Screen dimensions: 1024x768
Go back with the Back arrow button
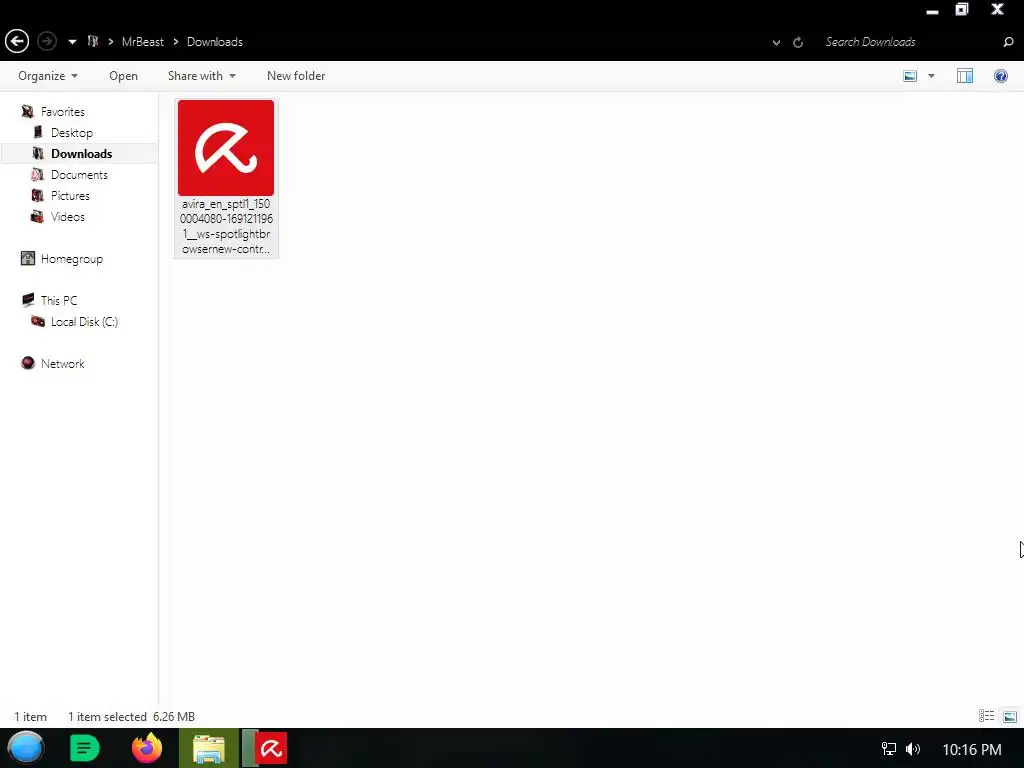pyautogui.click(x=17, y=42)
